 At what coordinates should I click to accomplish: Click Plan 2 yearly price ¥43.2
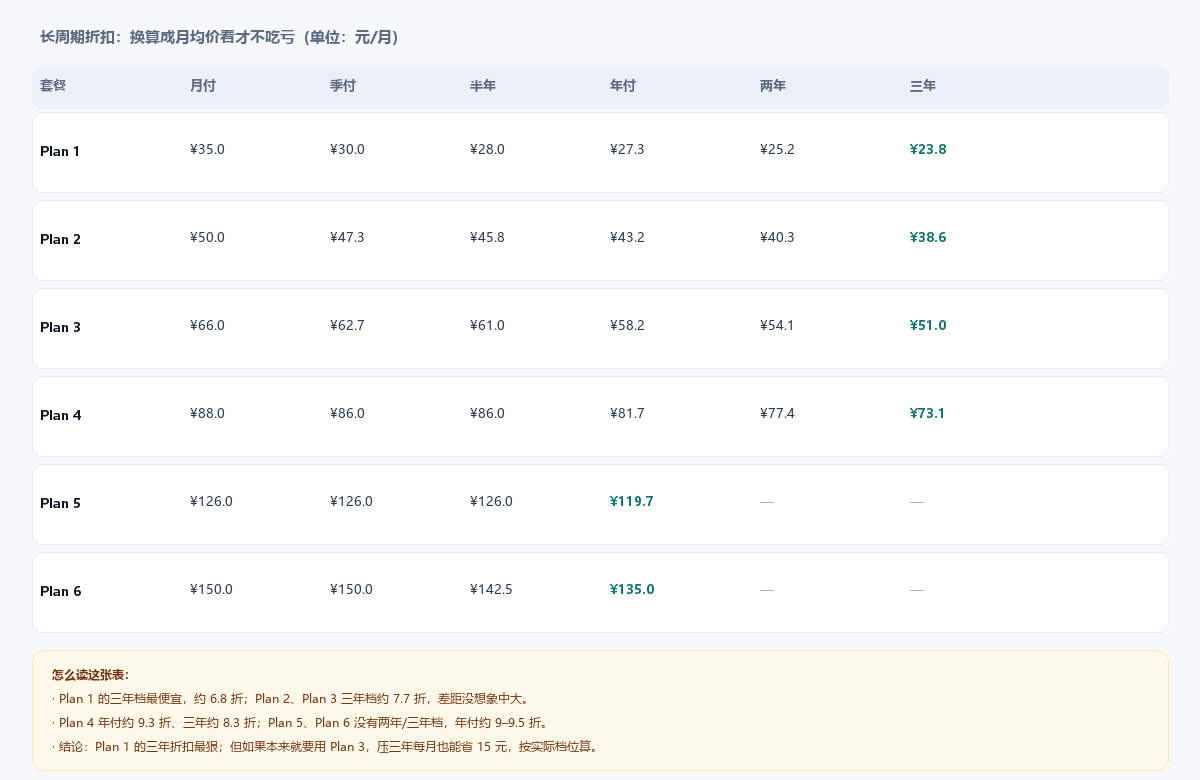pyautogui.click(x=627, y=237)
